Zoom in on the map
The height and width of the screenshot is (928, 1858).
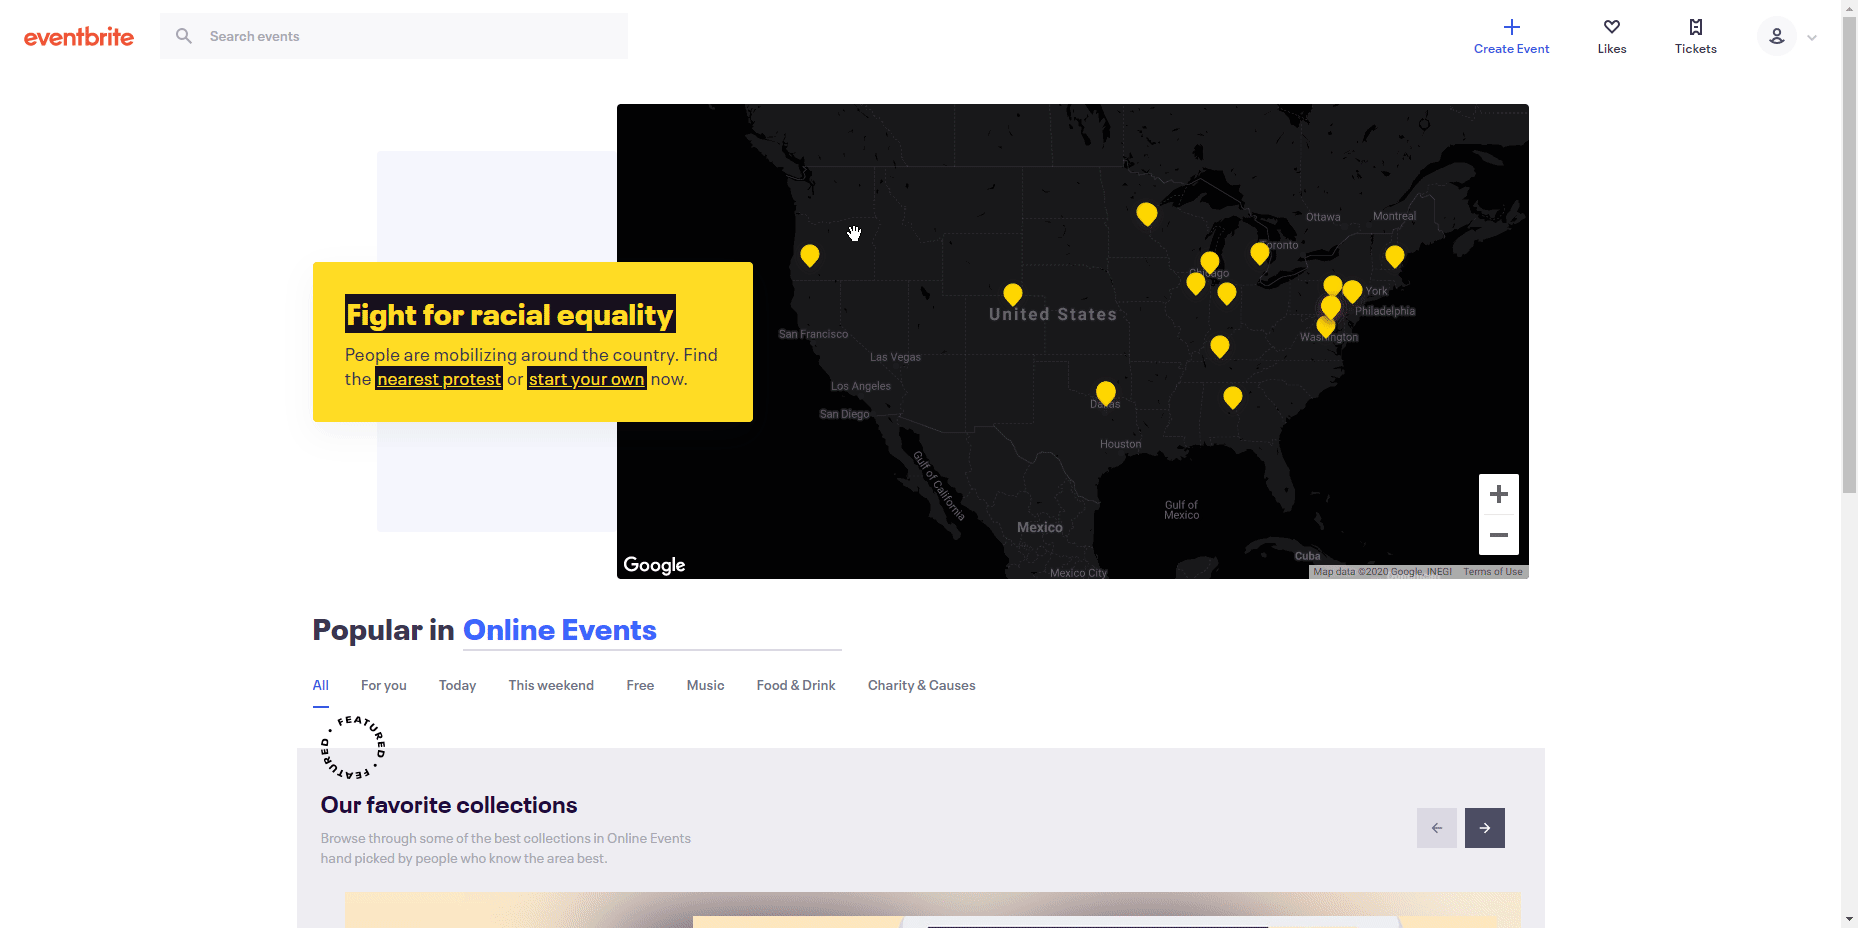point(1498,494)
